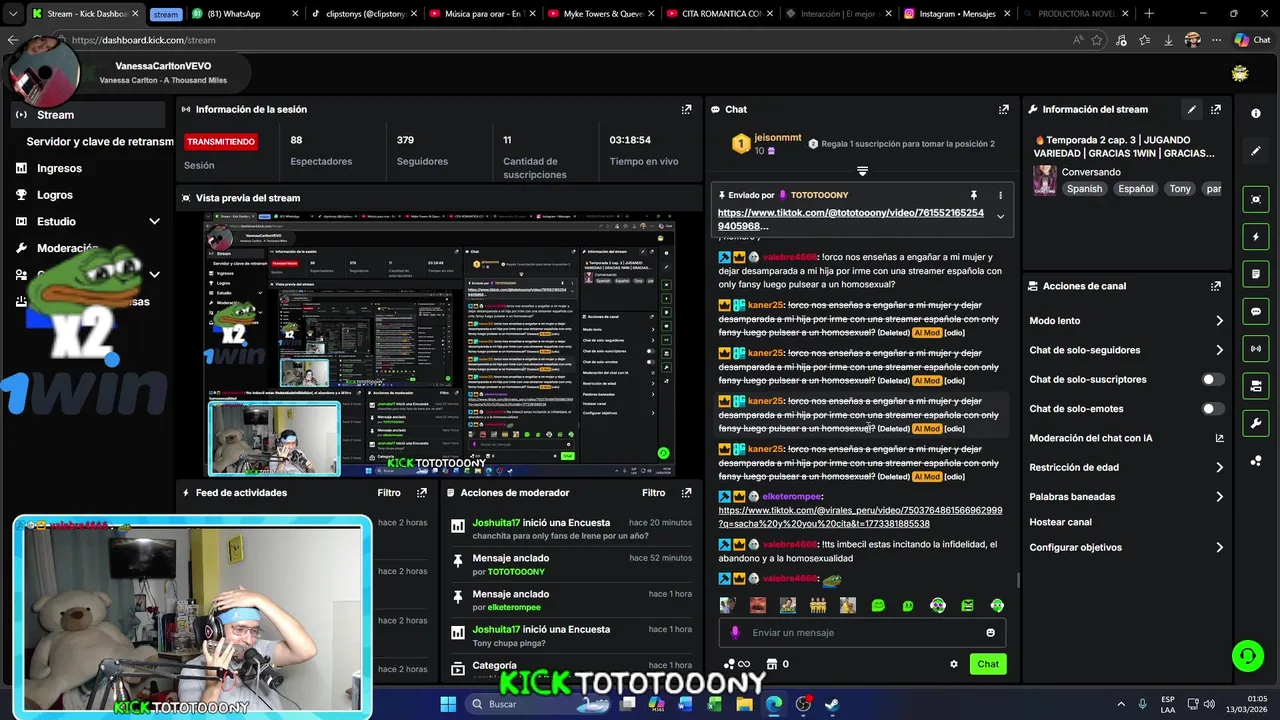Viewport: 1280px width, 720px height.
Task: Click 'Tony chupa pinga?' poll text
Action: click(510, 643)
